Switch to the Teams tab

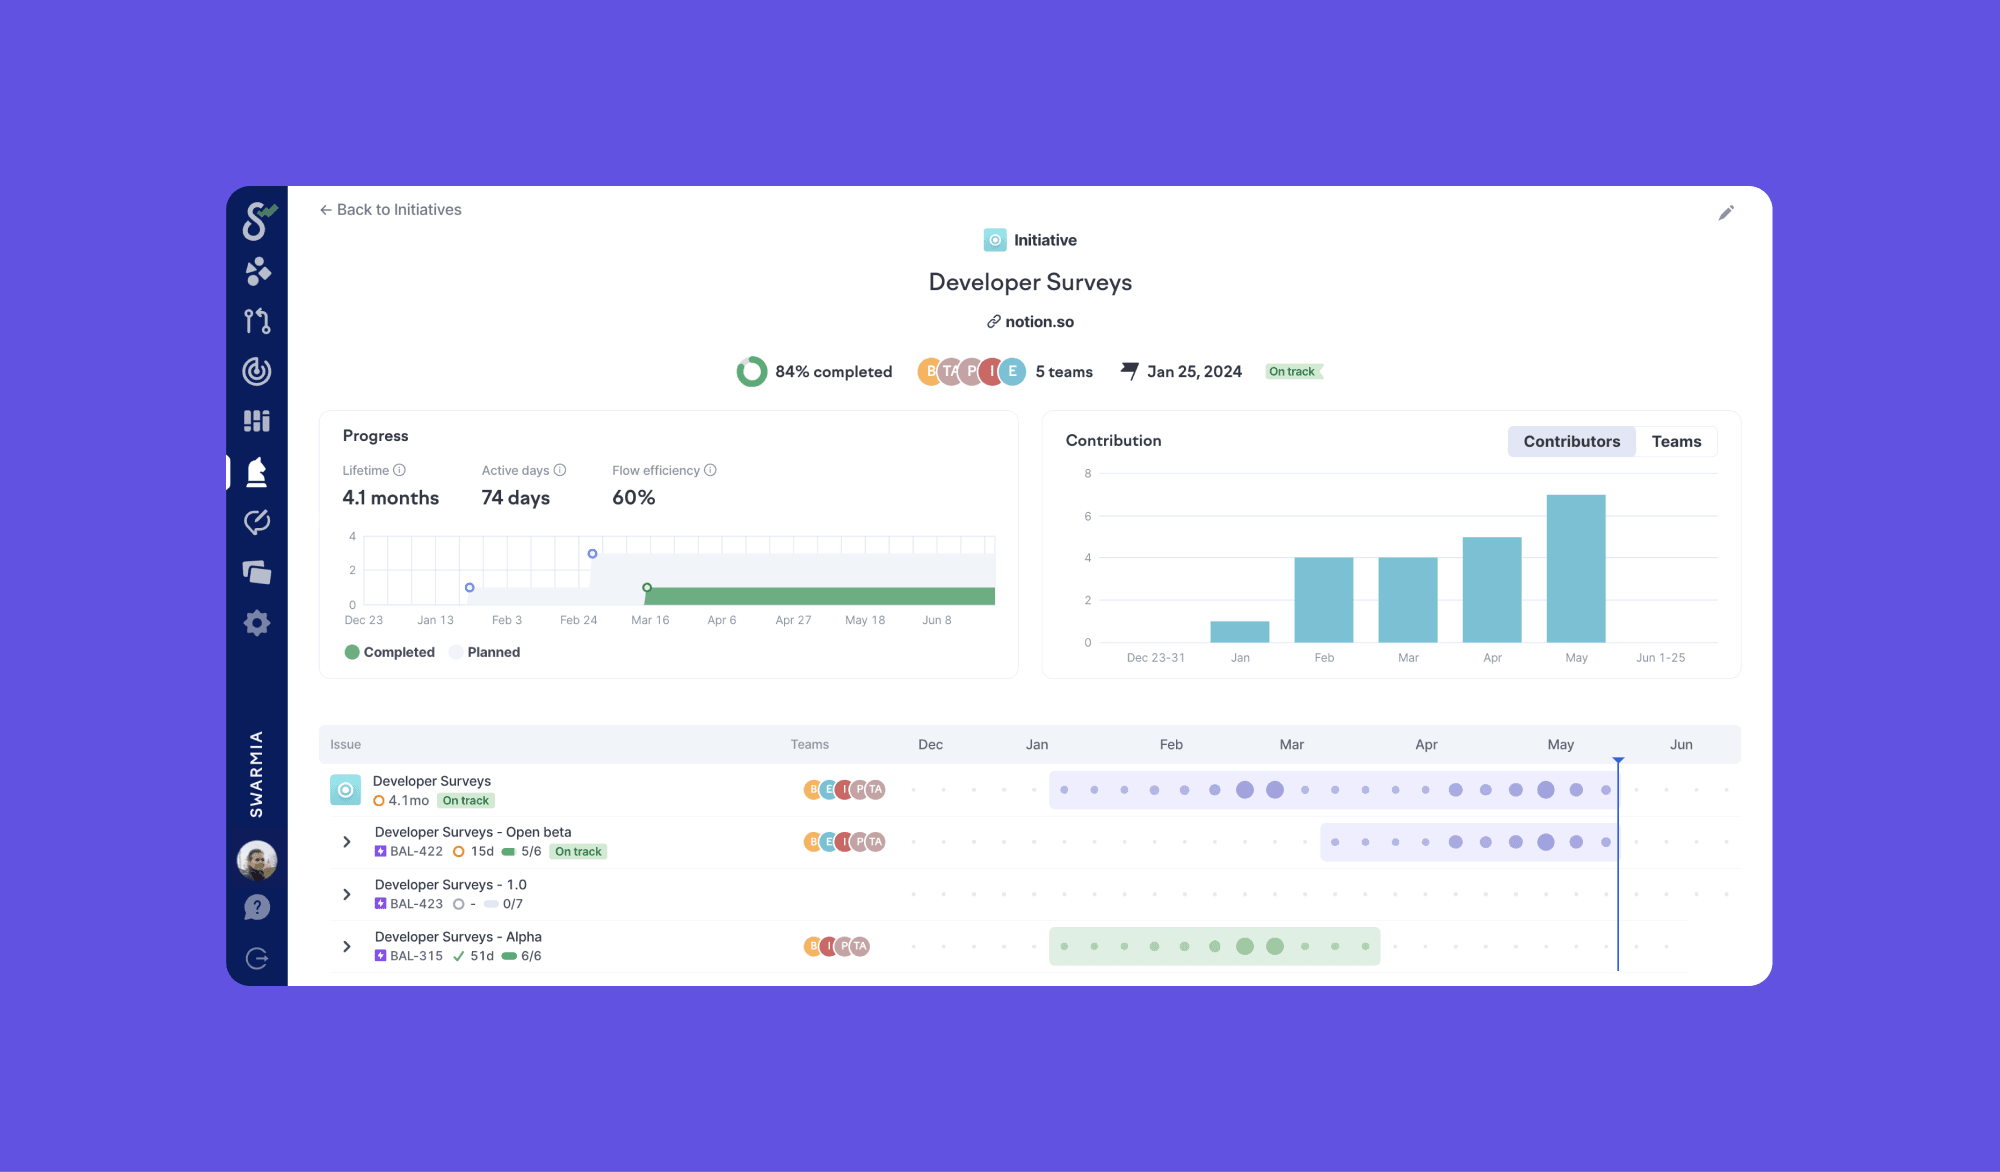pos(1676,441)
